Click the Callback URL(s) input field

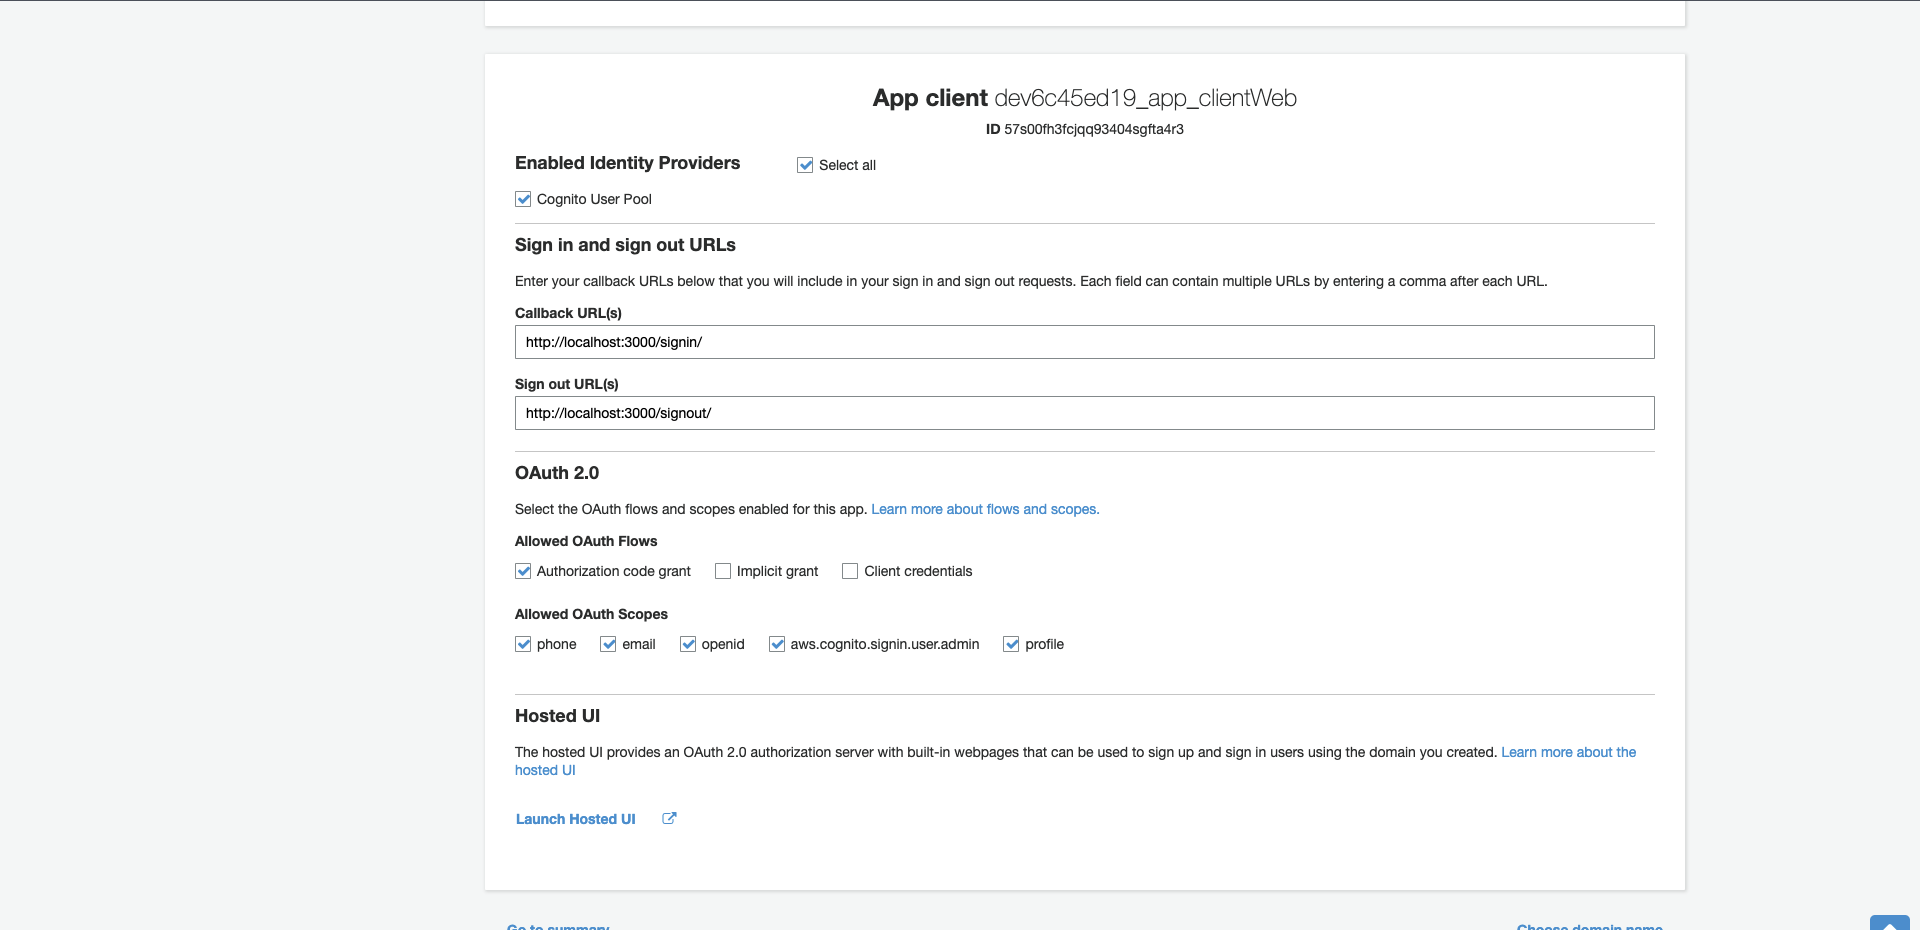[x=1084, y=342]
